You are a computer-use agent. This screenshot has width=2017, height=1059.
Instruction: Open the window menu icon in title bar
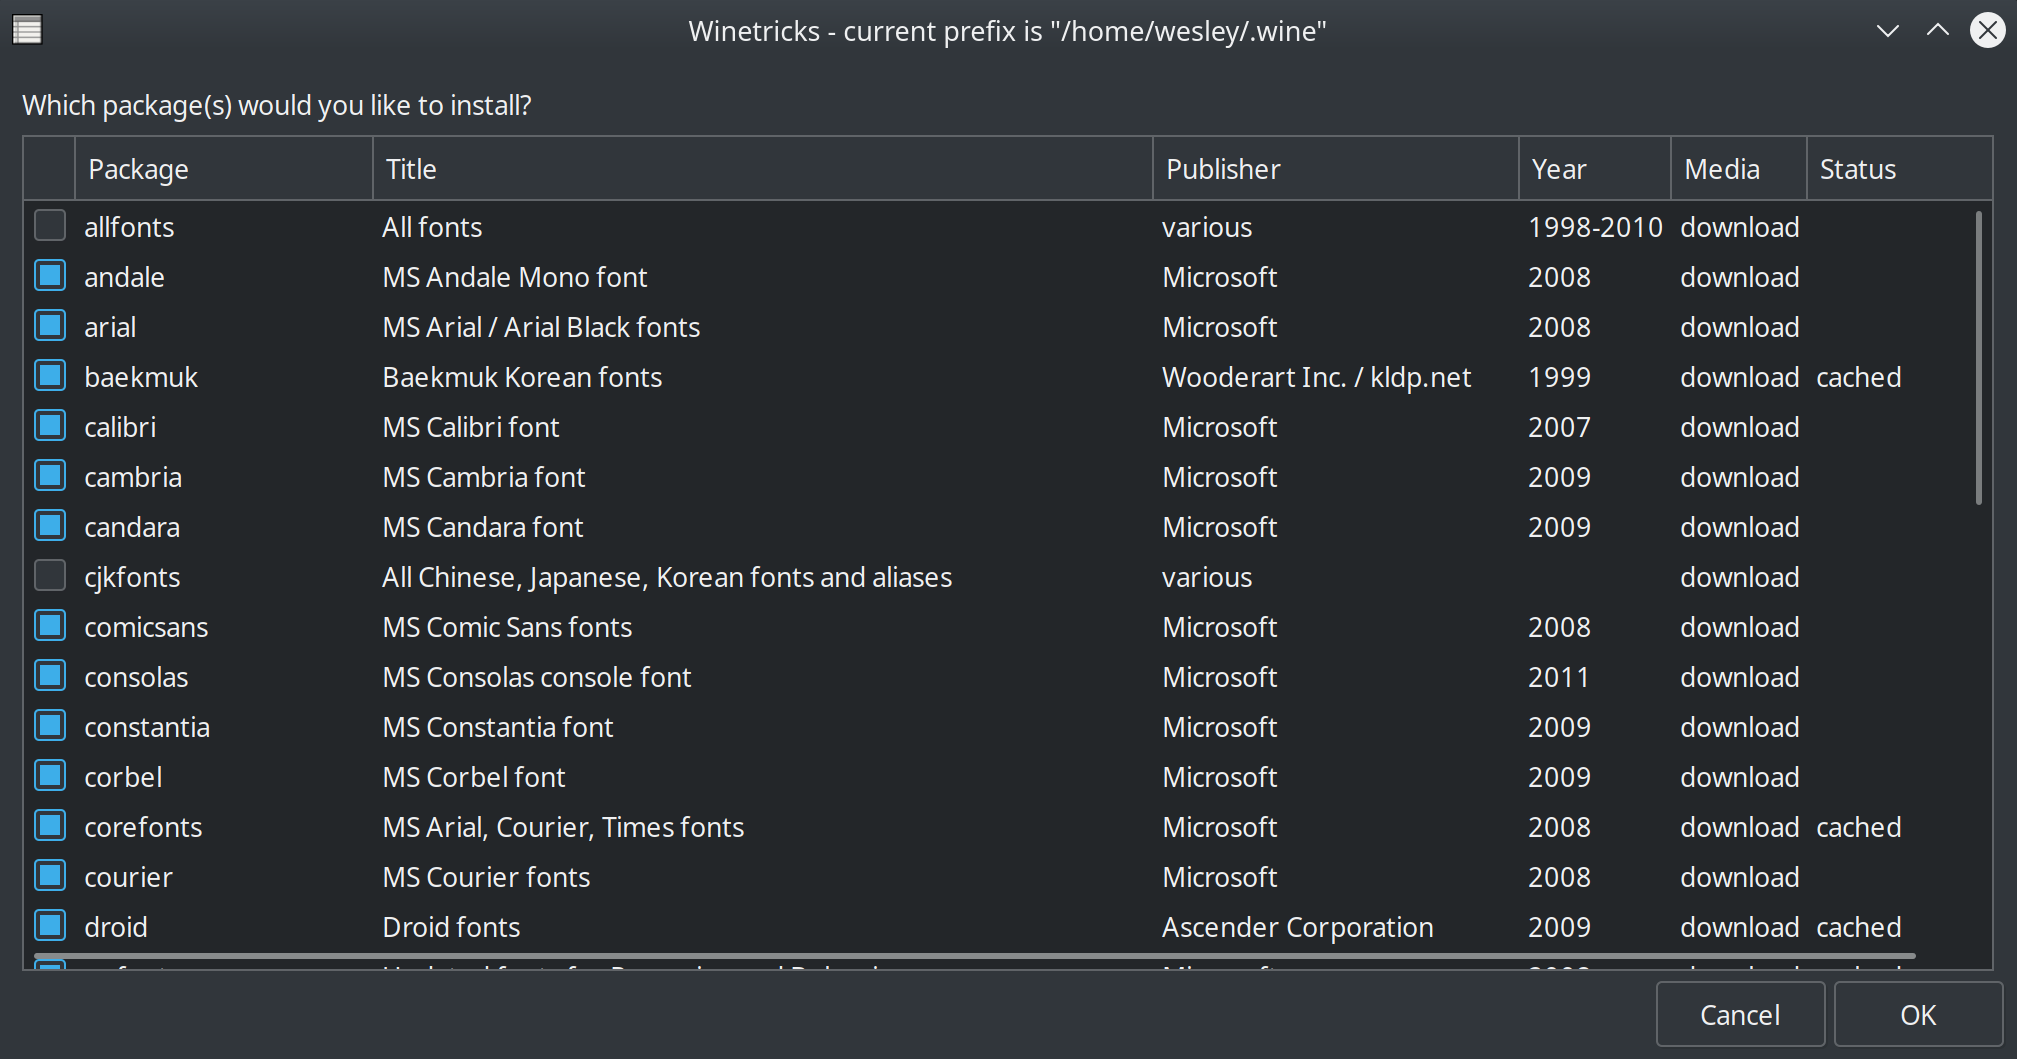(x=27, y=31)
